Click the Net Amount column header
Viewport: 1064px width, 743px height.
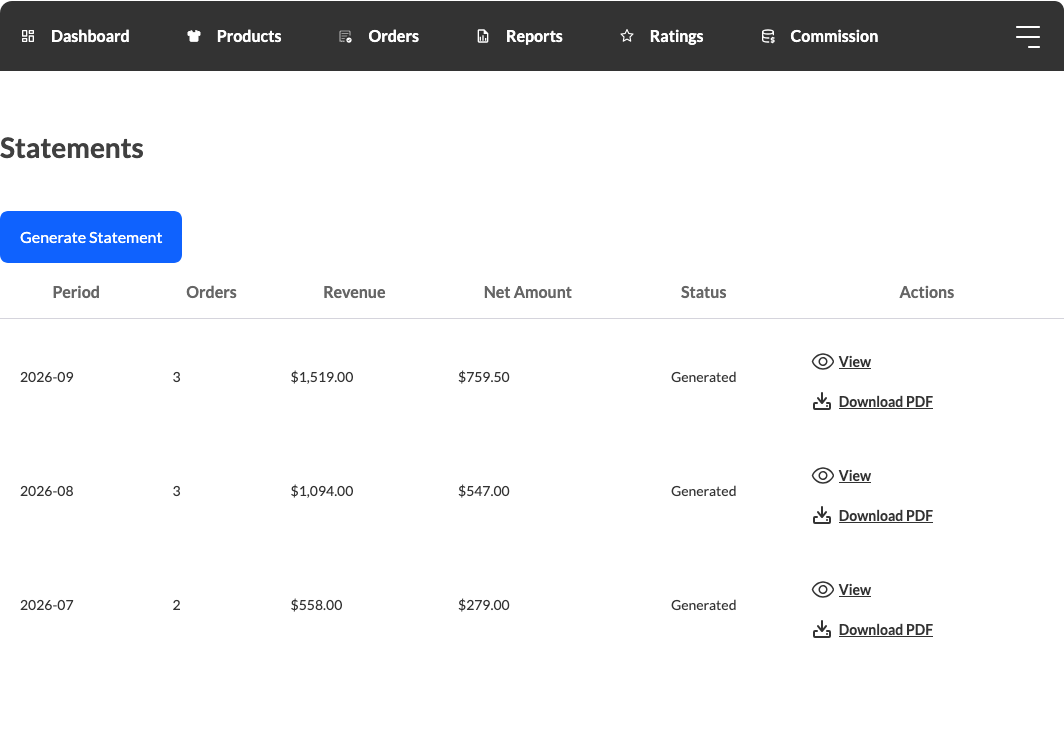coord(527,292)
